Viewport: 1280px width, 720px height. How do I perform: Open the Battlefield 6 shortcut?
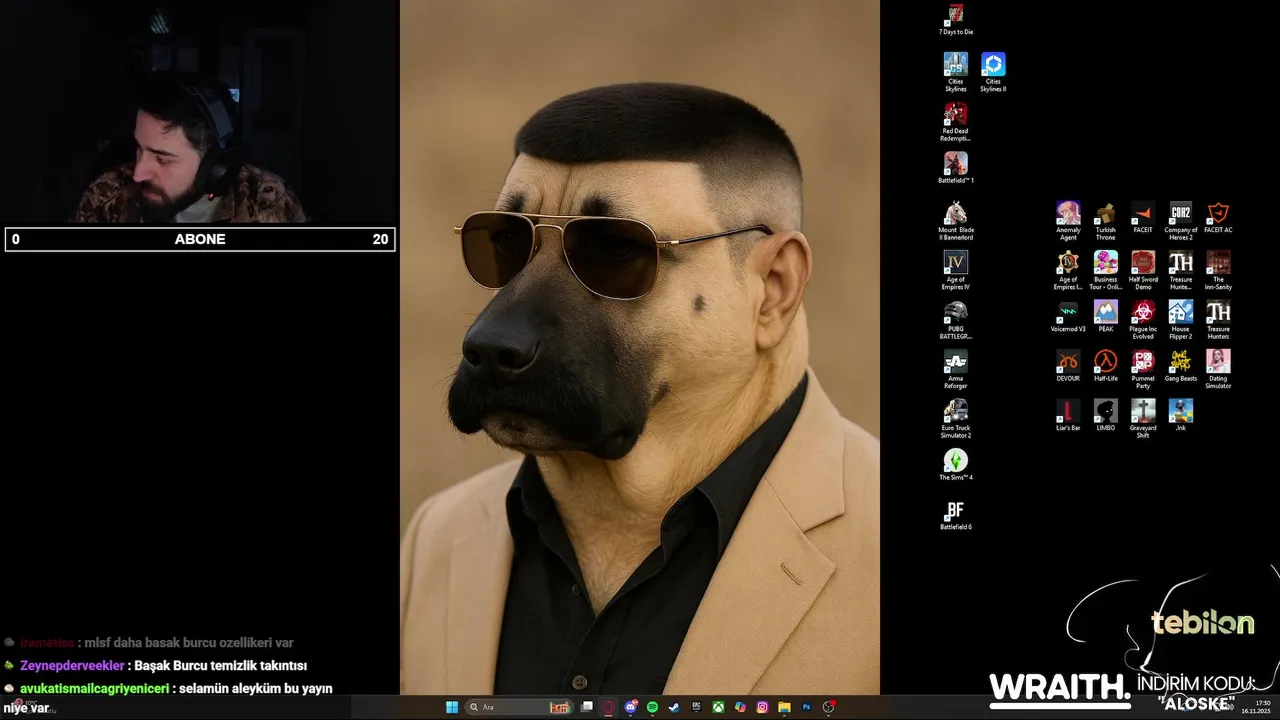click(956, 514)
